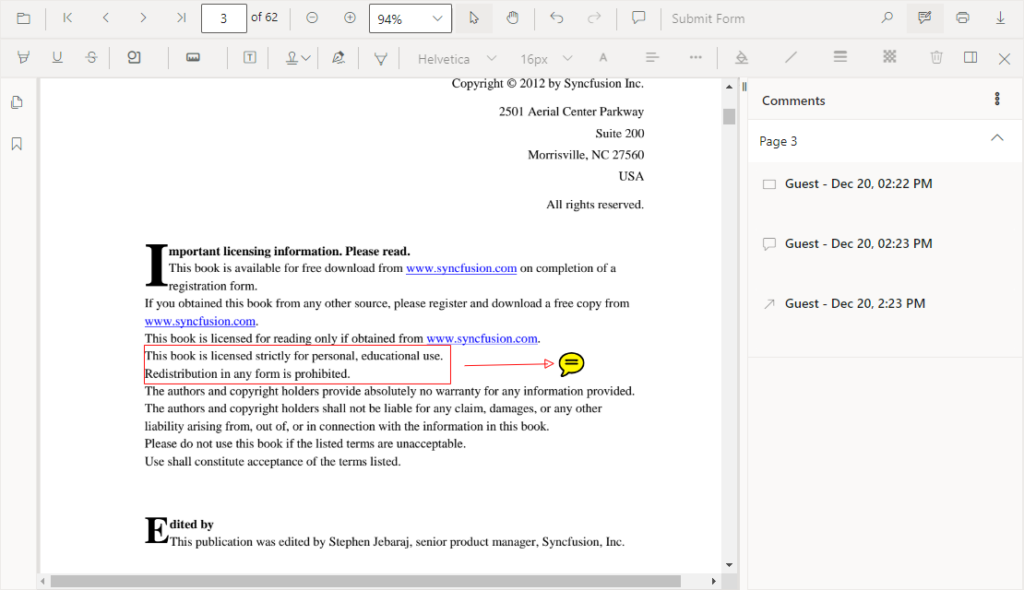Image resolution: width=1024 pixels, height=590 pixels.
Task: Select the free text annotation tool
Action: 249,57
